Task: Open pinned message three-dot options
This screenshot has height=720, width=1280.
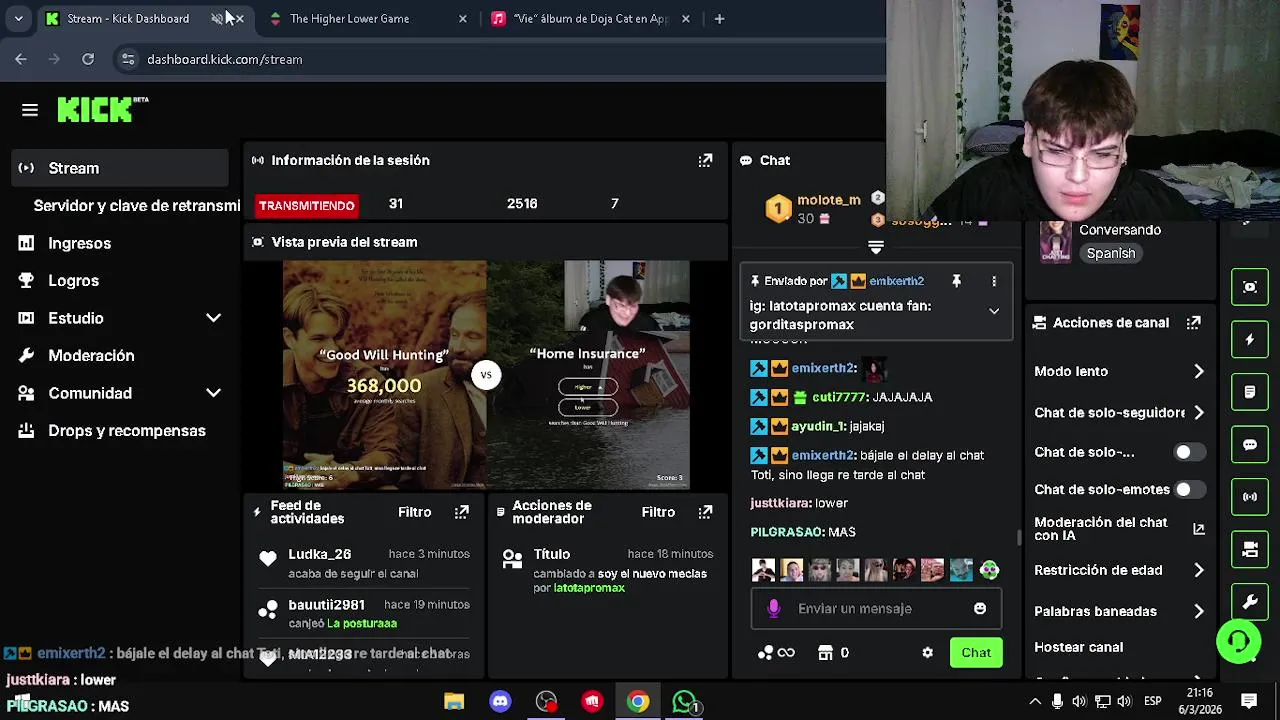Action: [994, 282]
